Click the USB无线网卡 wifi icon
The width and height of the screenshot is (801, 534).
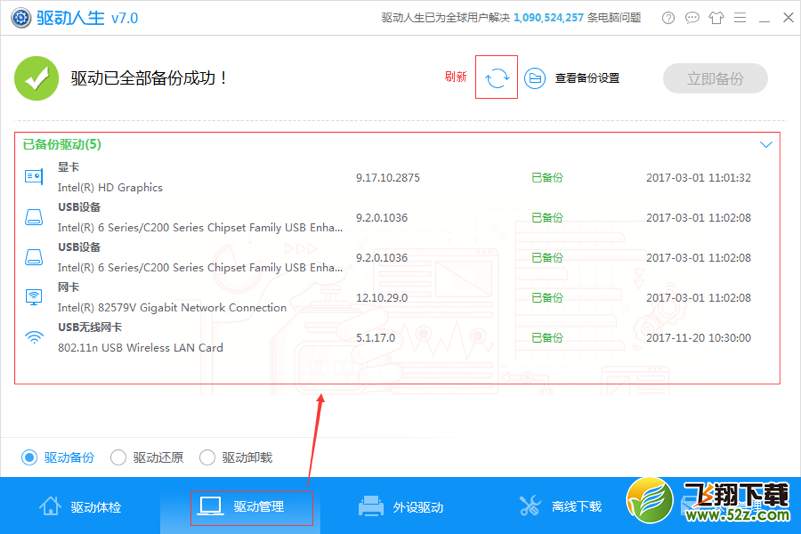point(34,337)
